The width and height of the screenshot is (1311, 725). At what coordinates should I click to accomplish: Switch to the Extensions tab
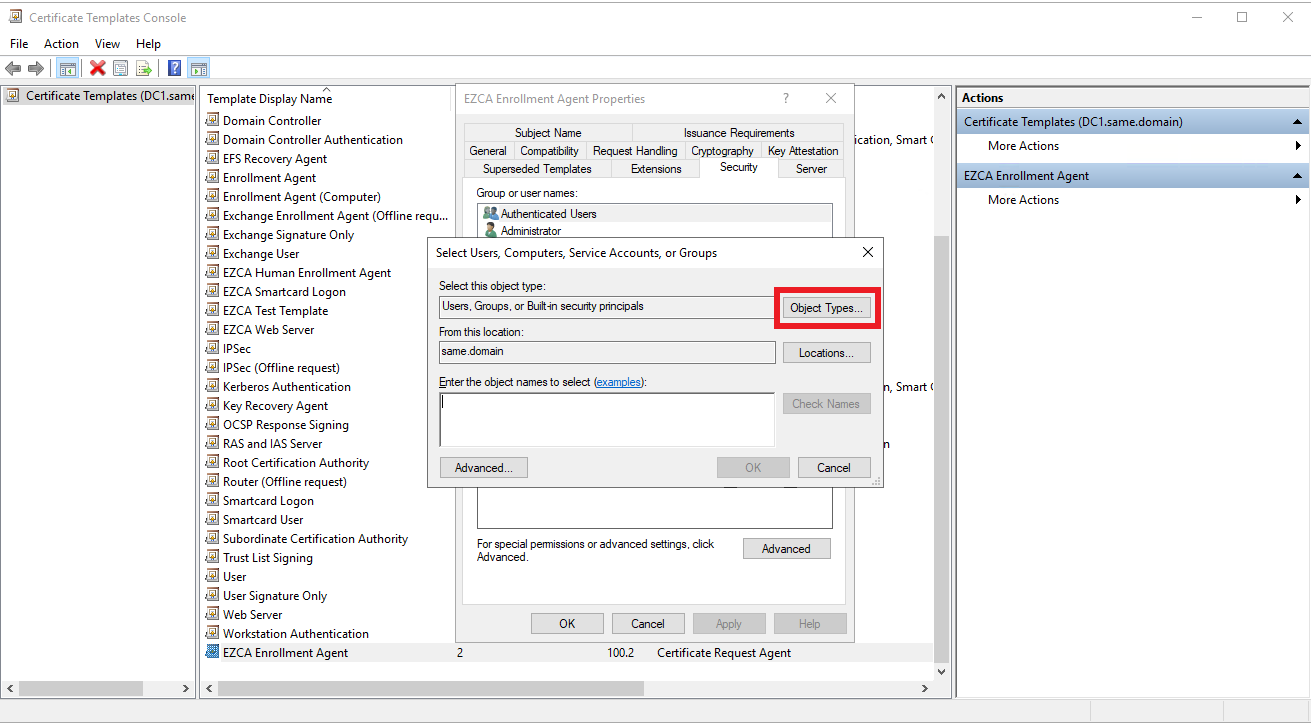(x=656, y=169)
